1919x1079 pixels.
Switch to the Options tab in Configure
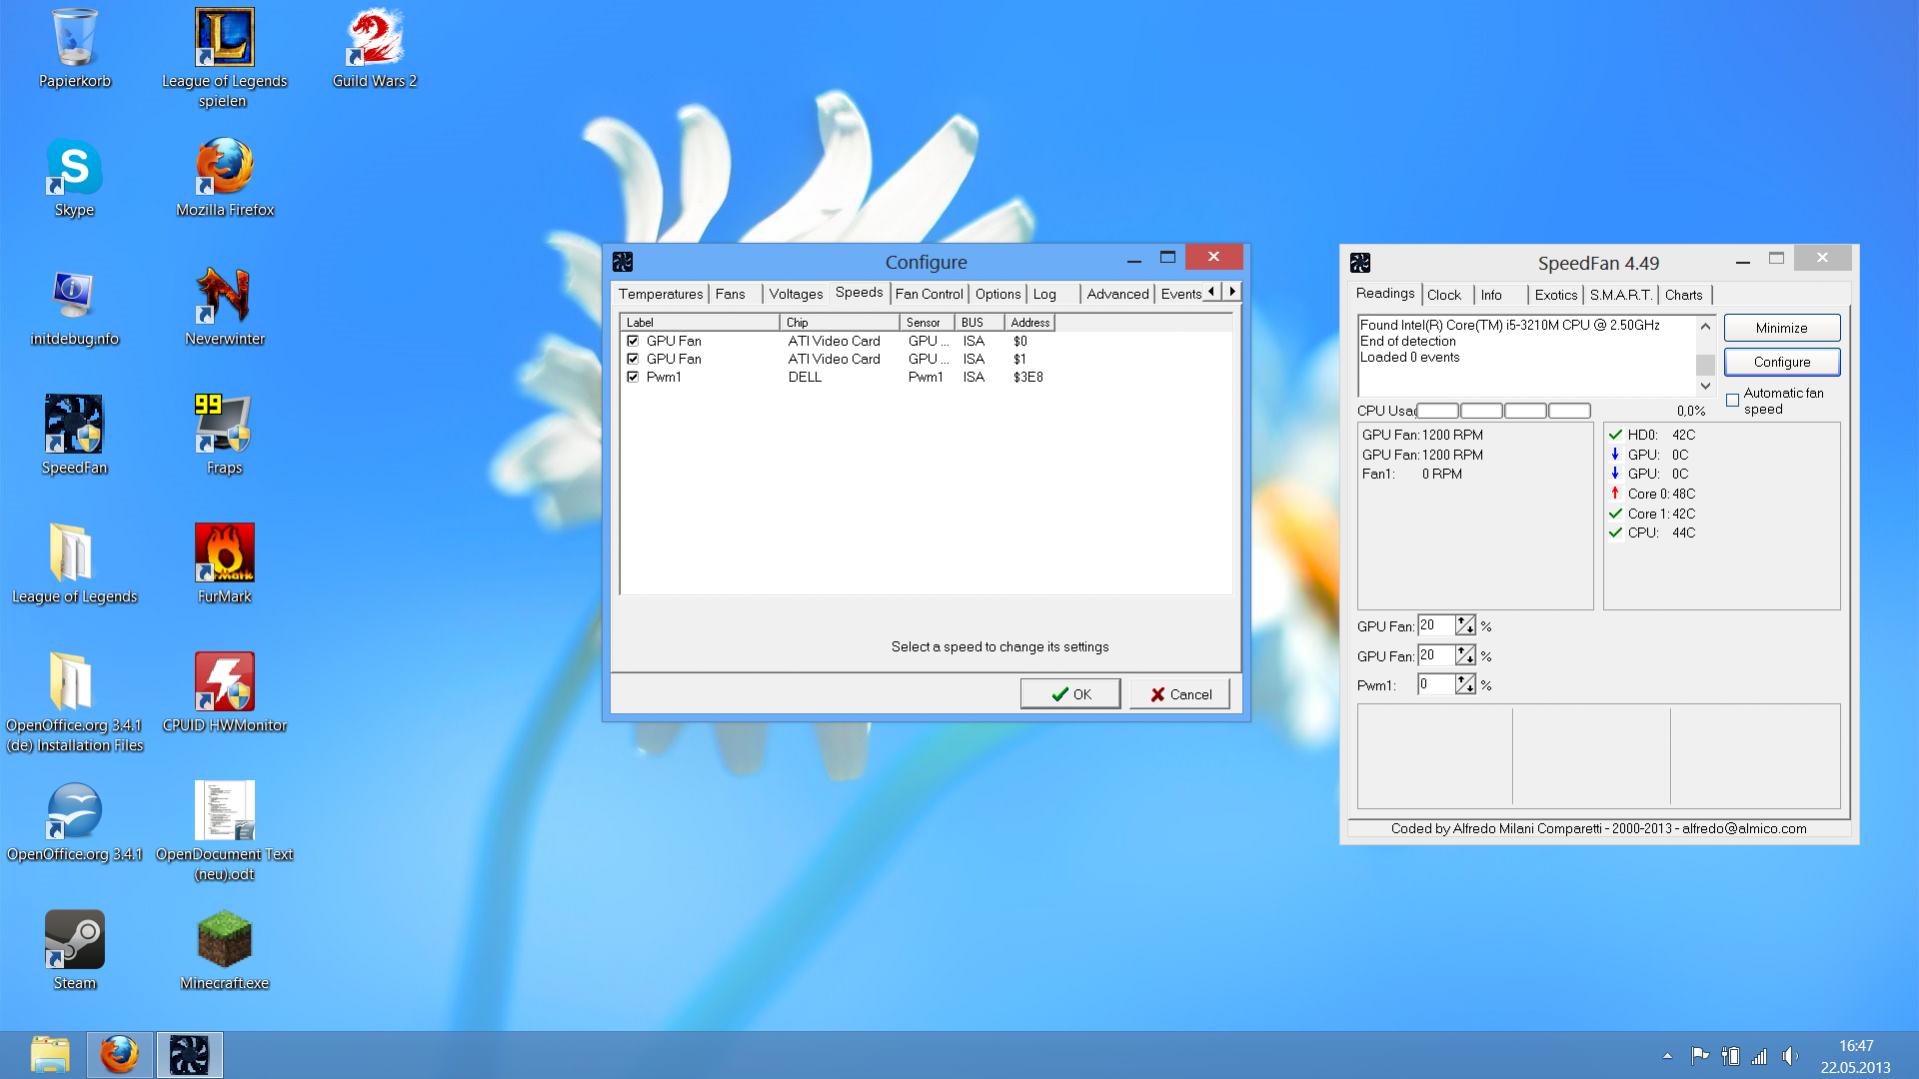coord(998,294)
